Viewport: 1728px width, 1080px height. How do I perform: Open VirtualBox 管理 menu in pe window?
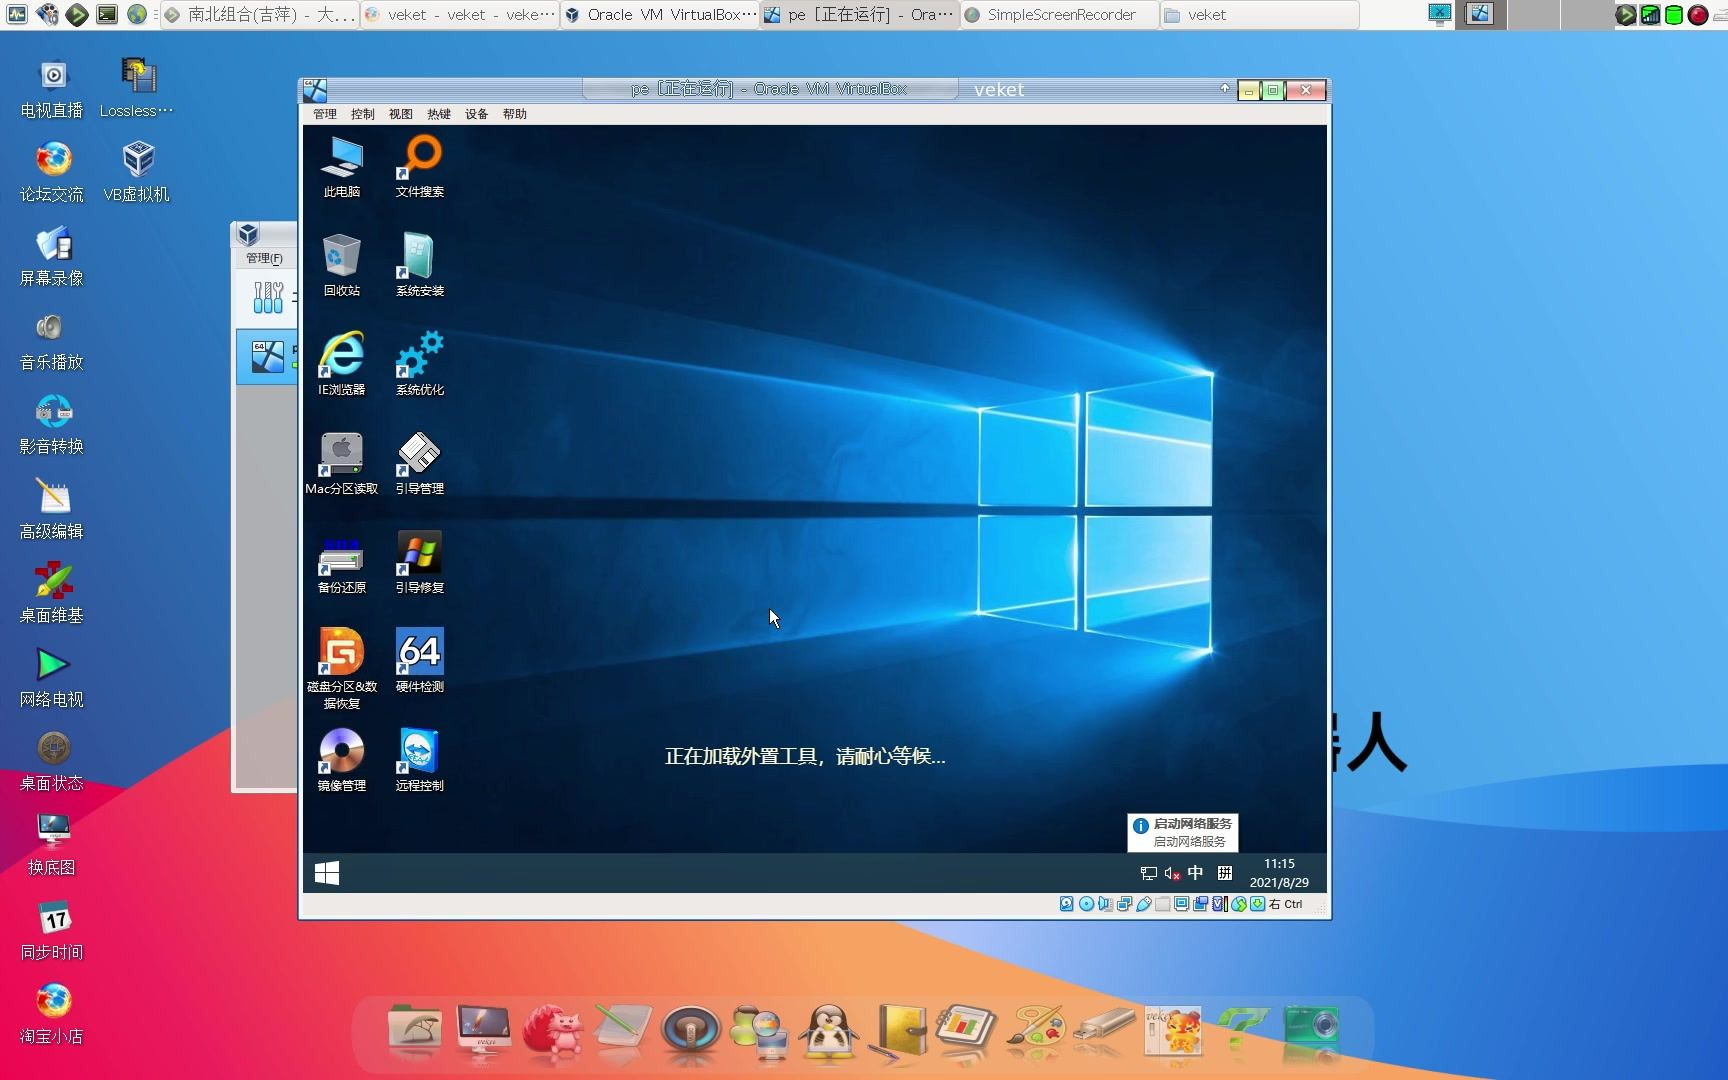[x=325, y=114]
